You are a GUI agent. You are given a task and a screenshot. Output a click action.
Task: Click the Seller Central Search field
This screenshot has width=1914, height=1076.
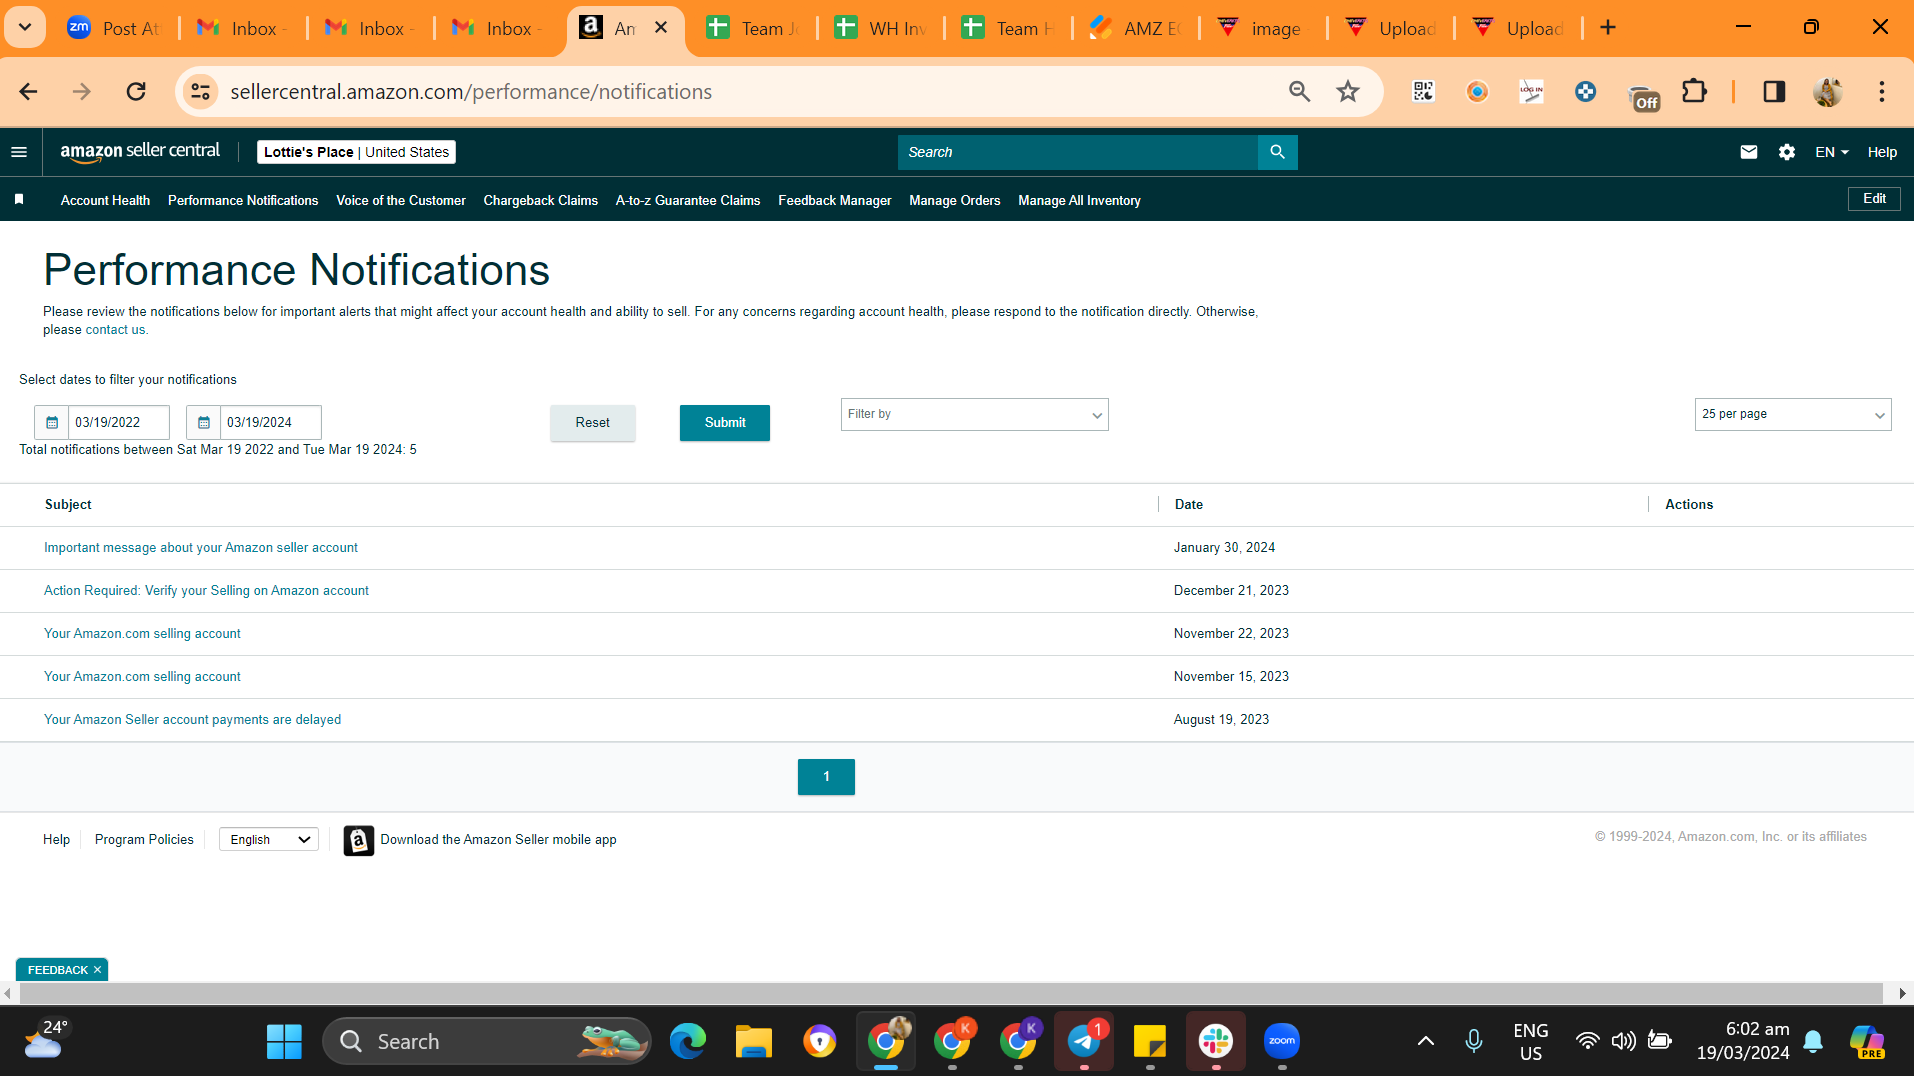click(1078, 152)
